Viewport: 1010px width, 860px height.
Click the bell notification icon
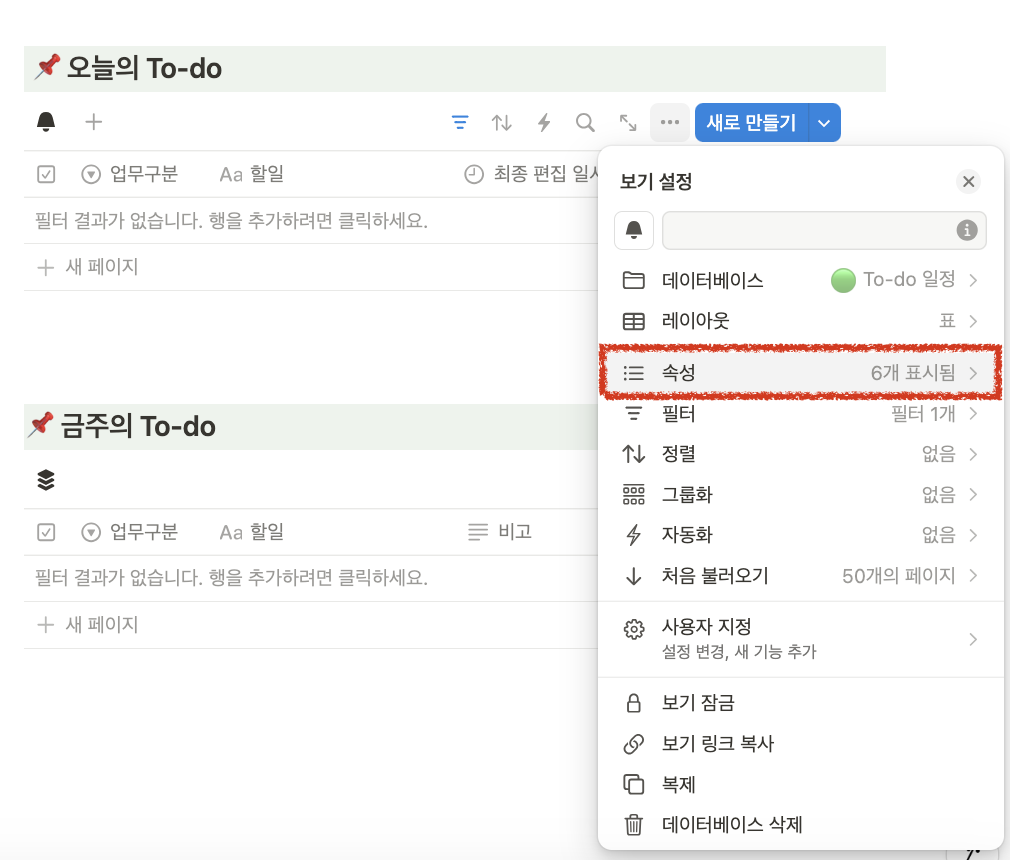[46, 122]
